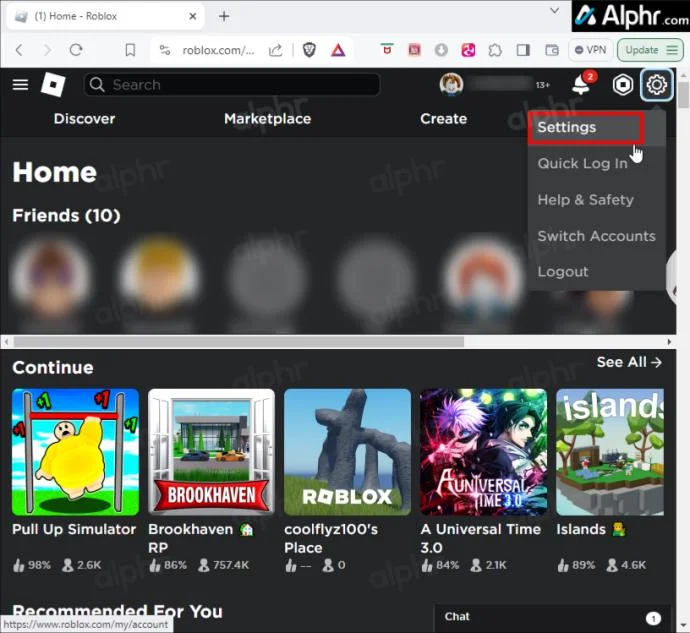
Task: Open A Universal Time 3.0 thumbnail
Action: click(484, 452)
